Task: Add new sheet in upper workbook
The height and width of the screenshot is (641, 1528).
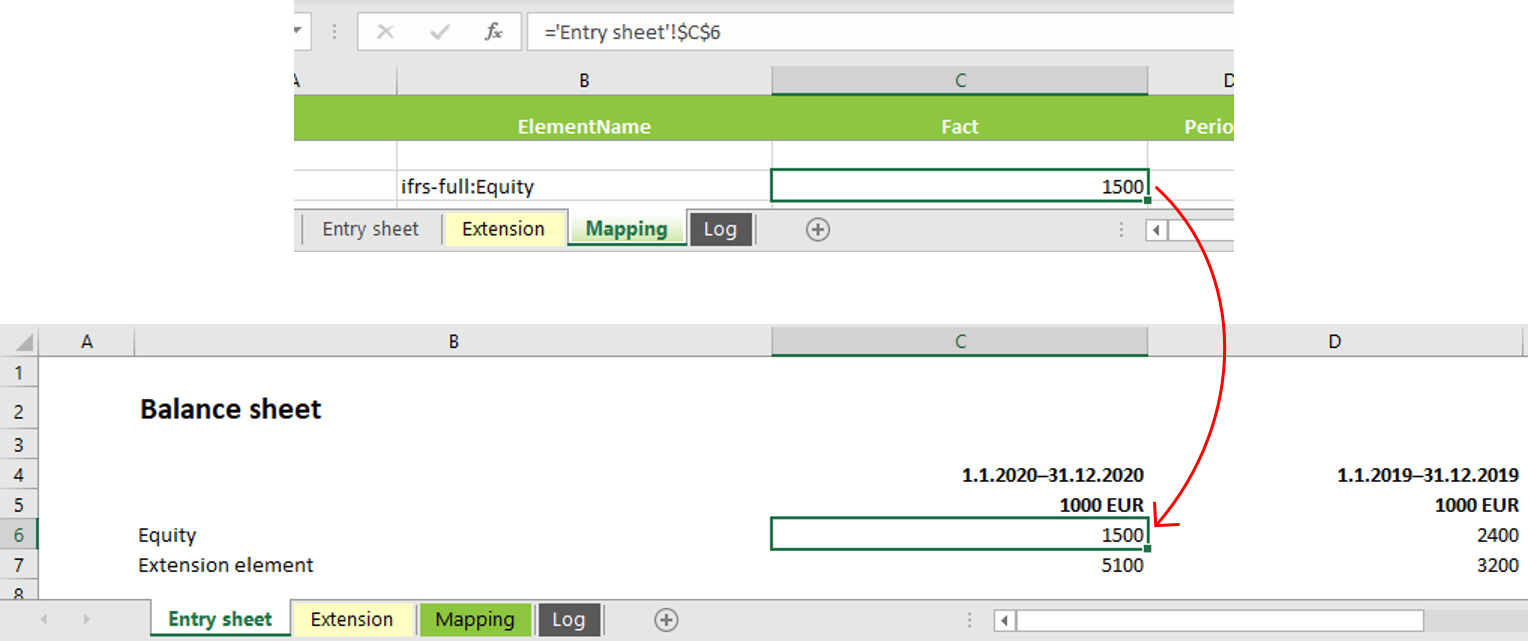Action: tap(818, 230)
